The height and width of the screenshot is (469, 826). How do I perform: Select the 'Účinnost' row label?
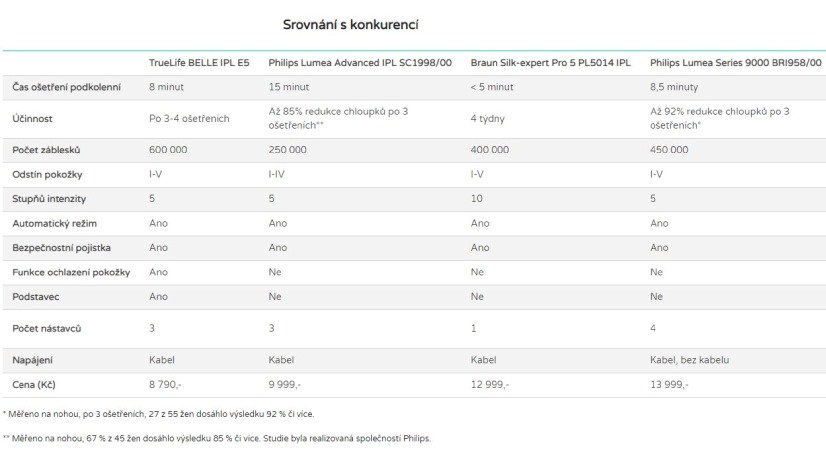[x=31, y=118]
